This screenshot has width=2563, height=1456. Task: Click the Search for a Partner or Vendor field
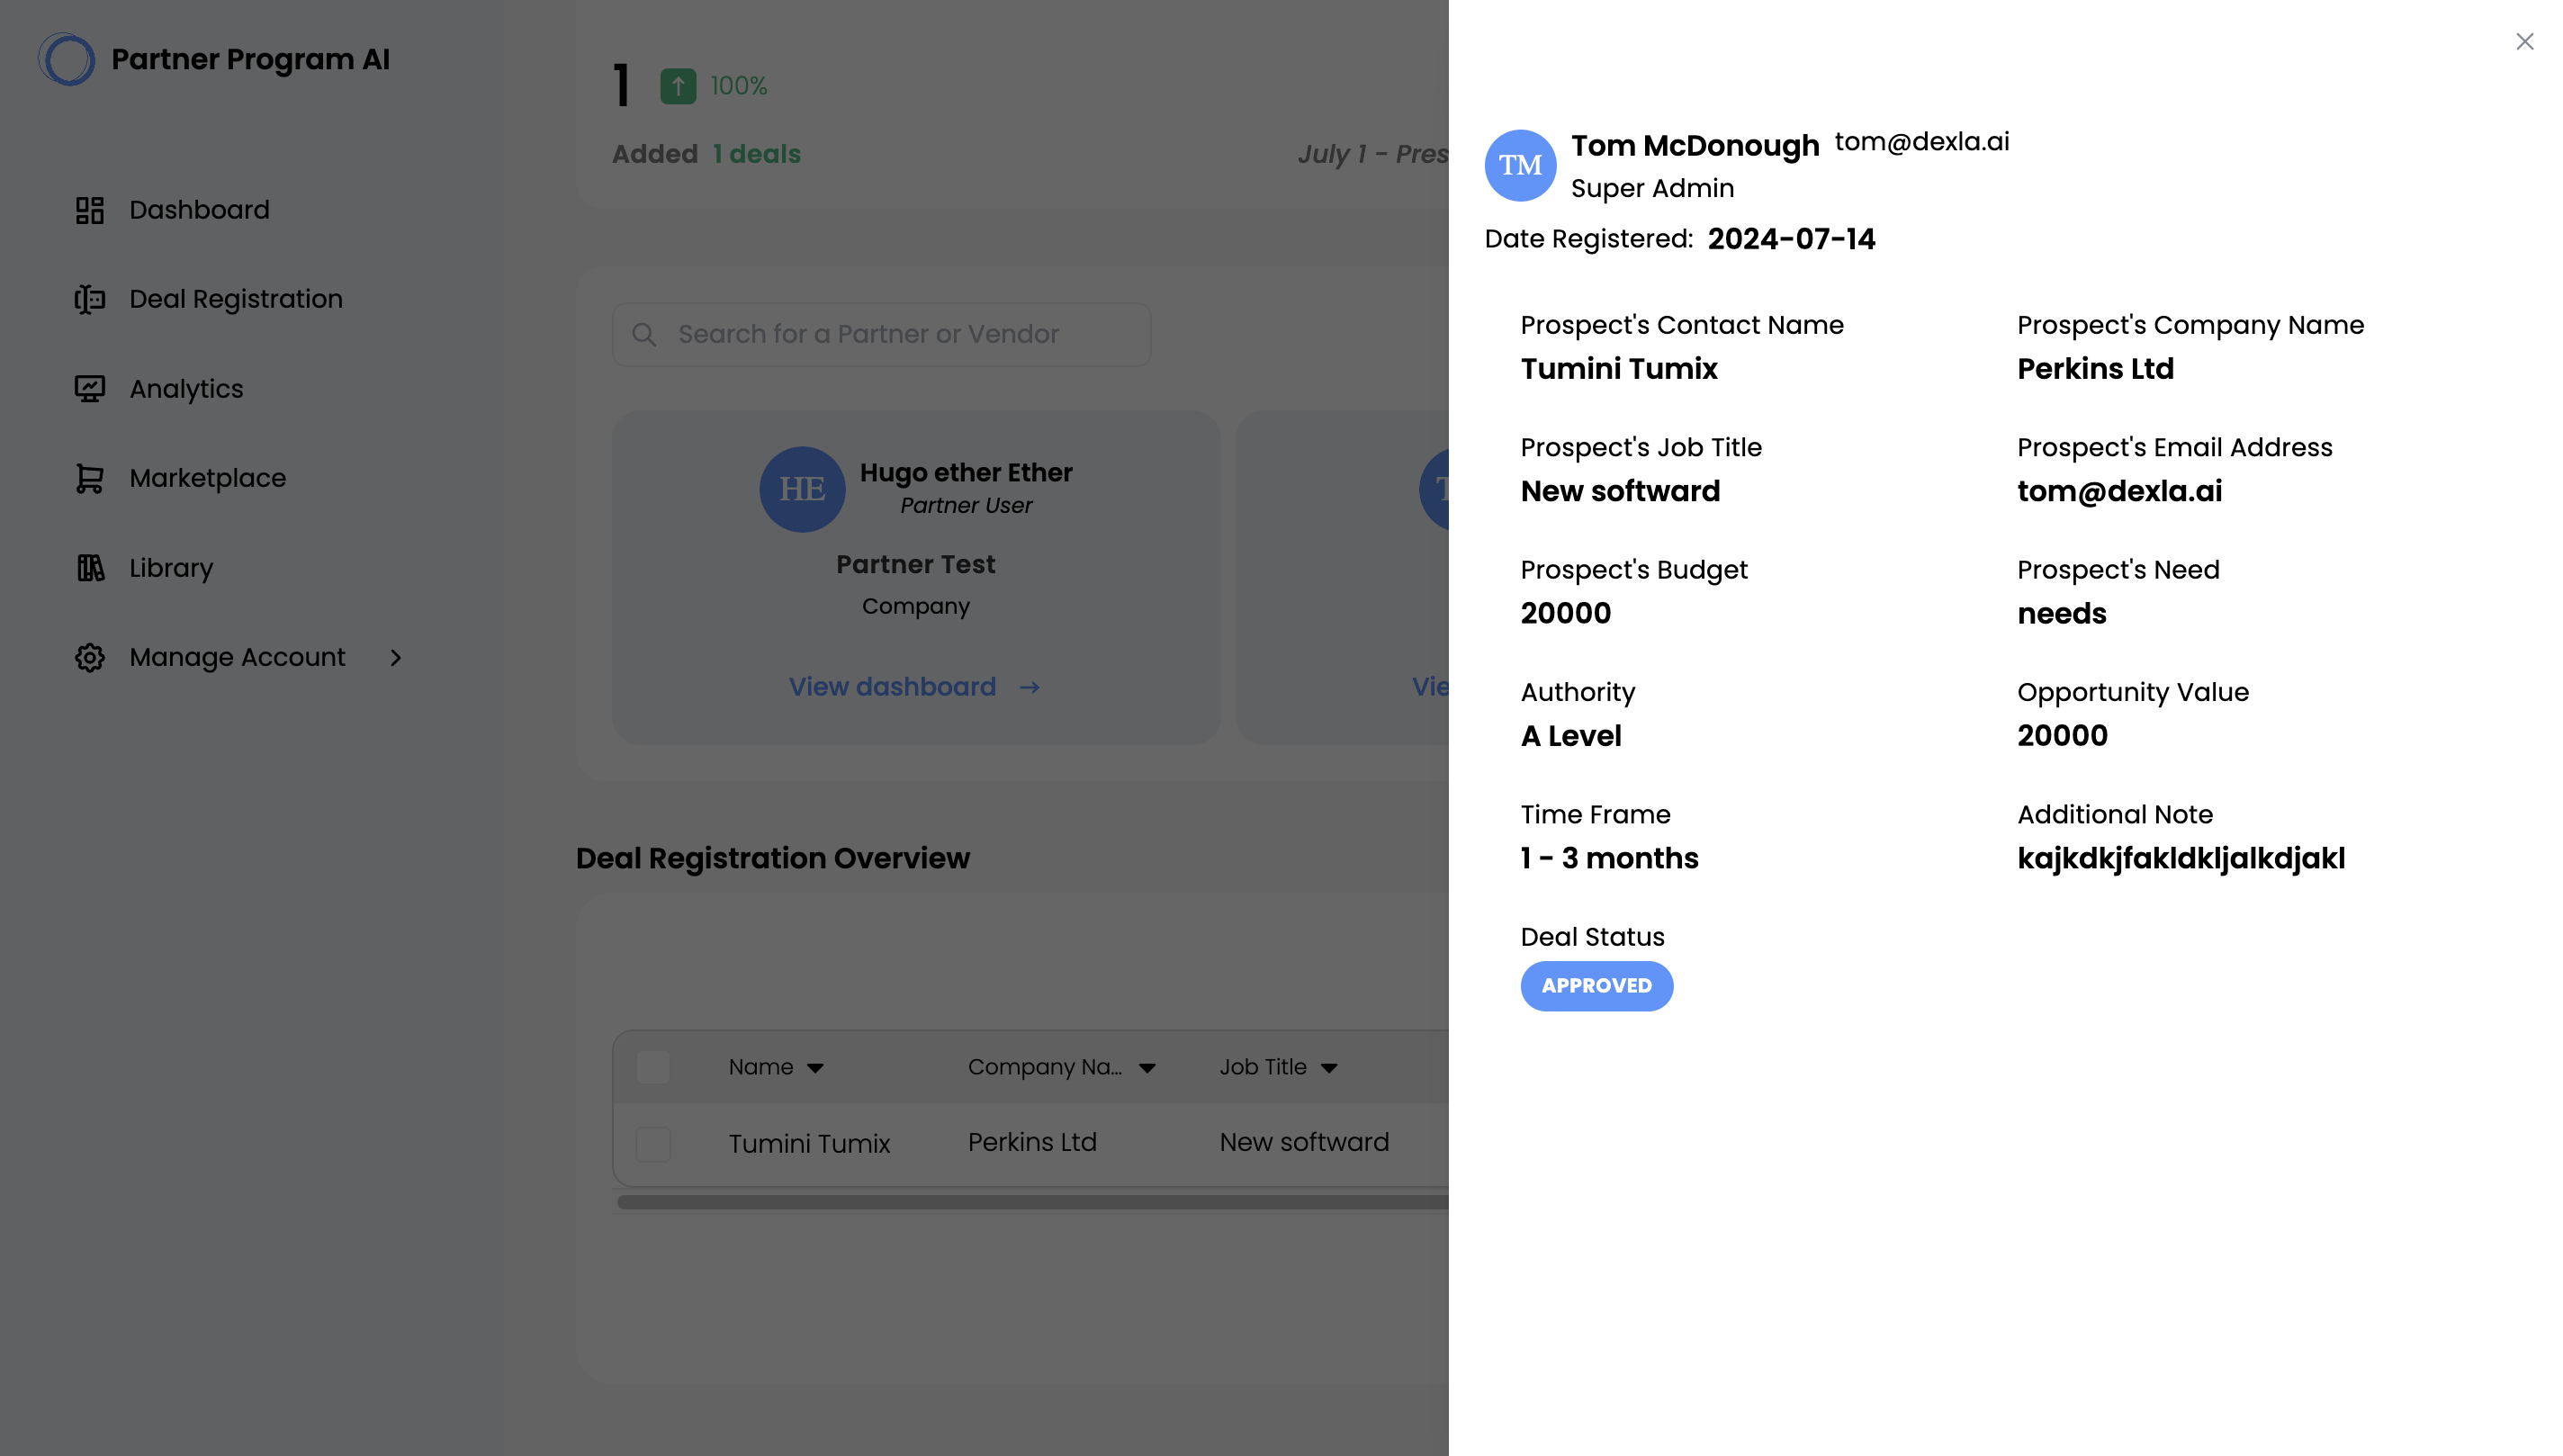(x=880, y=334)
